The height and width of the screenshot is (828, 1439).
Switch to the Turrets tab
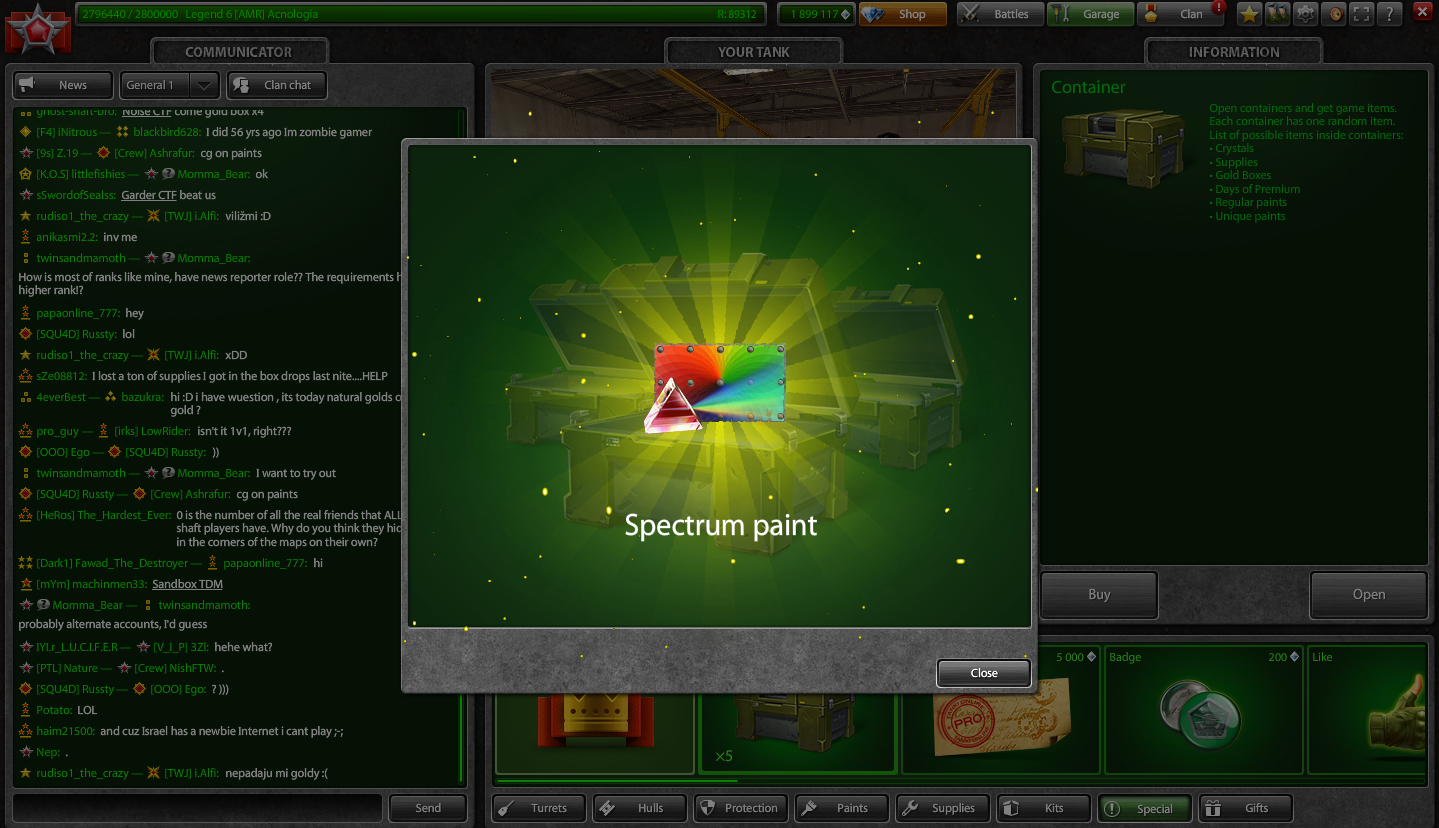(539, 808)
